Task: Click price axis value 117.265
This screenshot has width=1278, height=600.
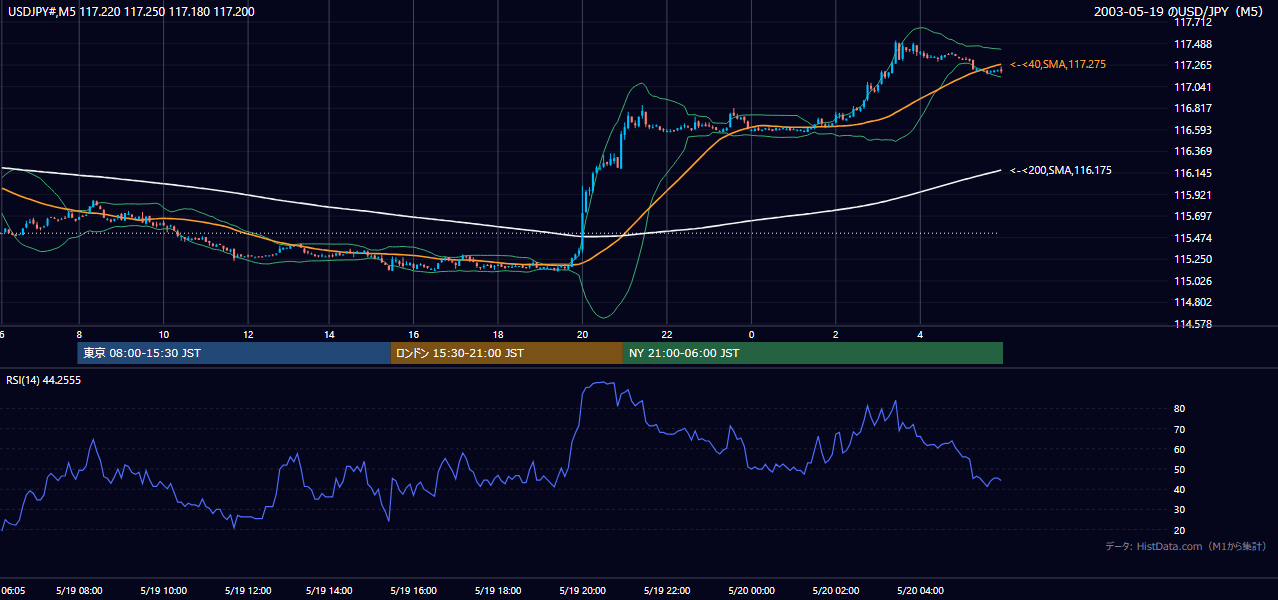Action: pyautogui.click(x=1193, y=65)
